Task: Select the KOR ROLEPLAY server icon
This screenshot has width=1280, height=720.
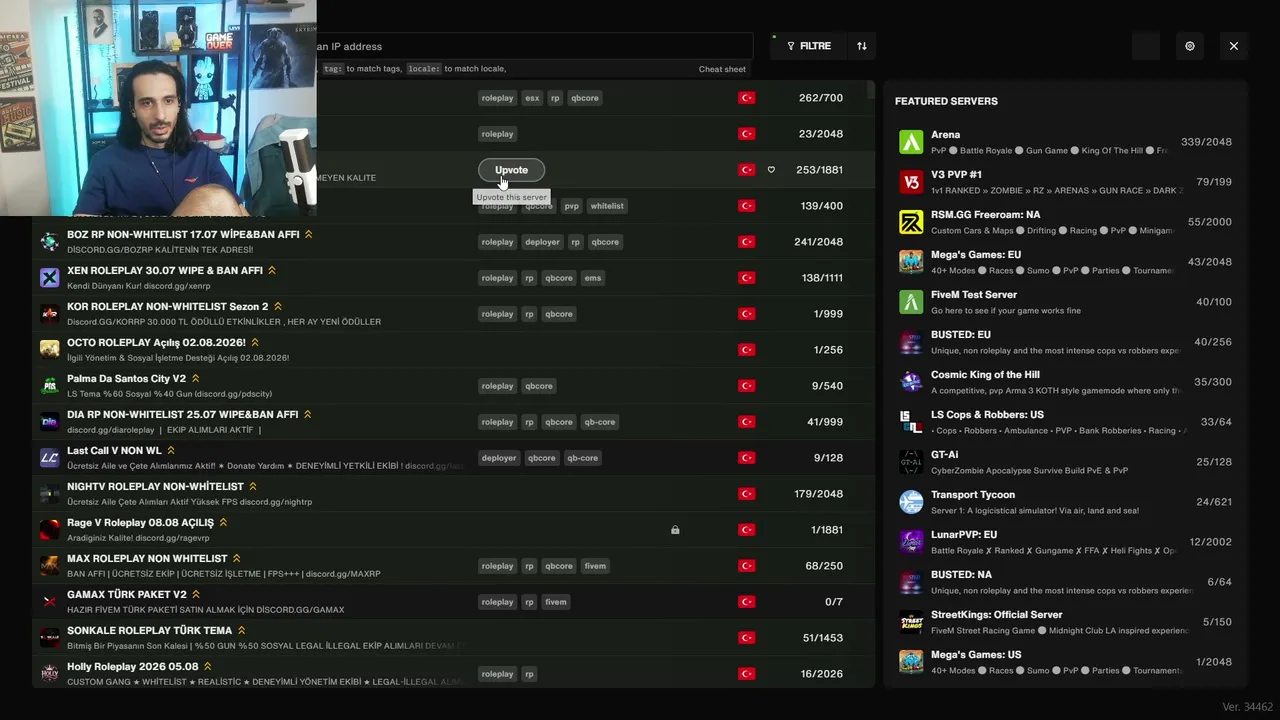Action: coord(49,314)
